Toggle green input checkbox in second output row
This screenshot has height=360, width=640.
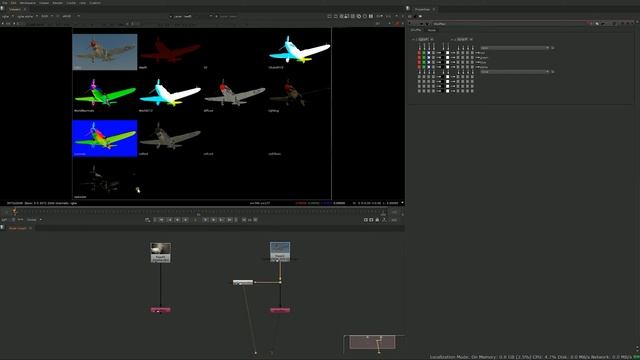point(424,58)
